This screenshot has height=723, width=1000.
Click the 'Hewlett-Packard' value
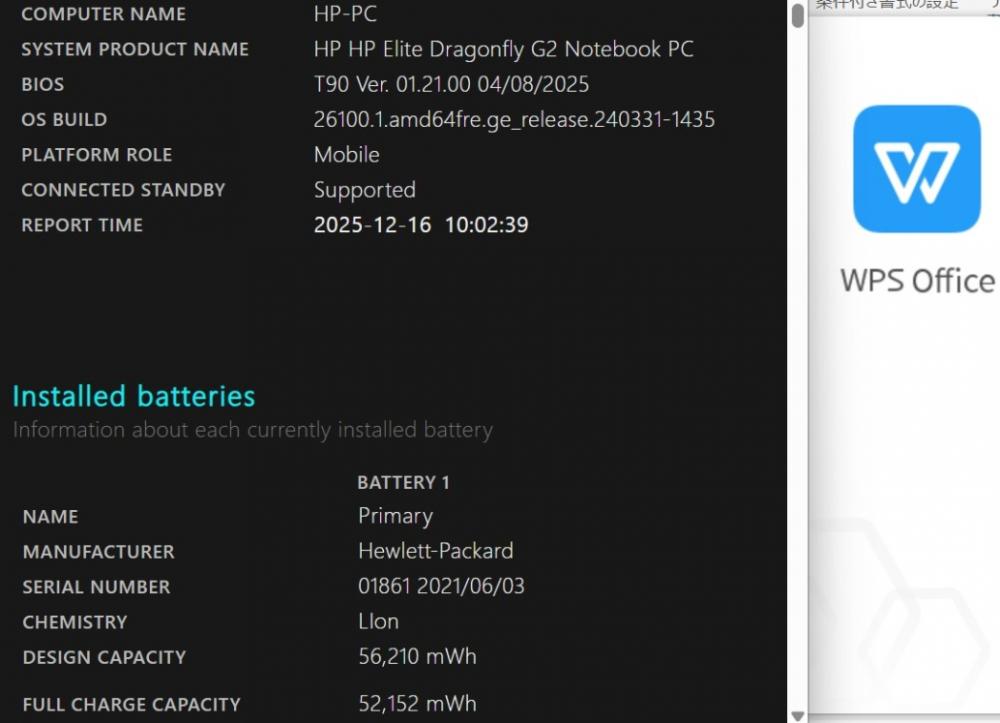(x=436, y=551)
